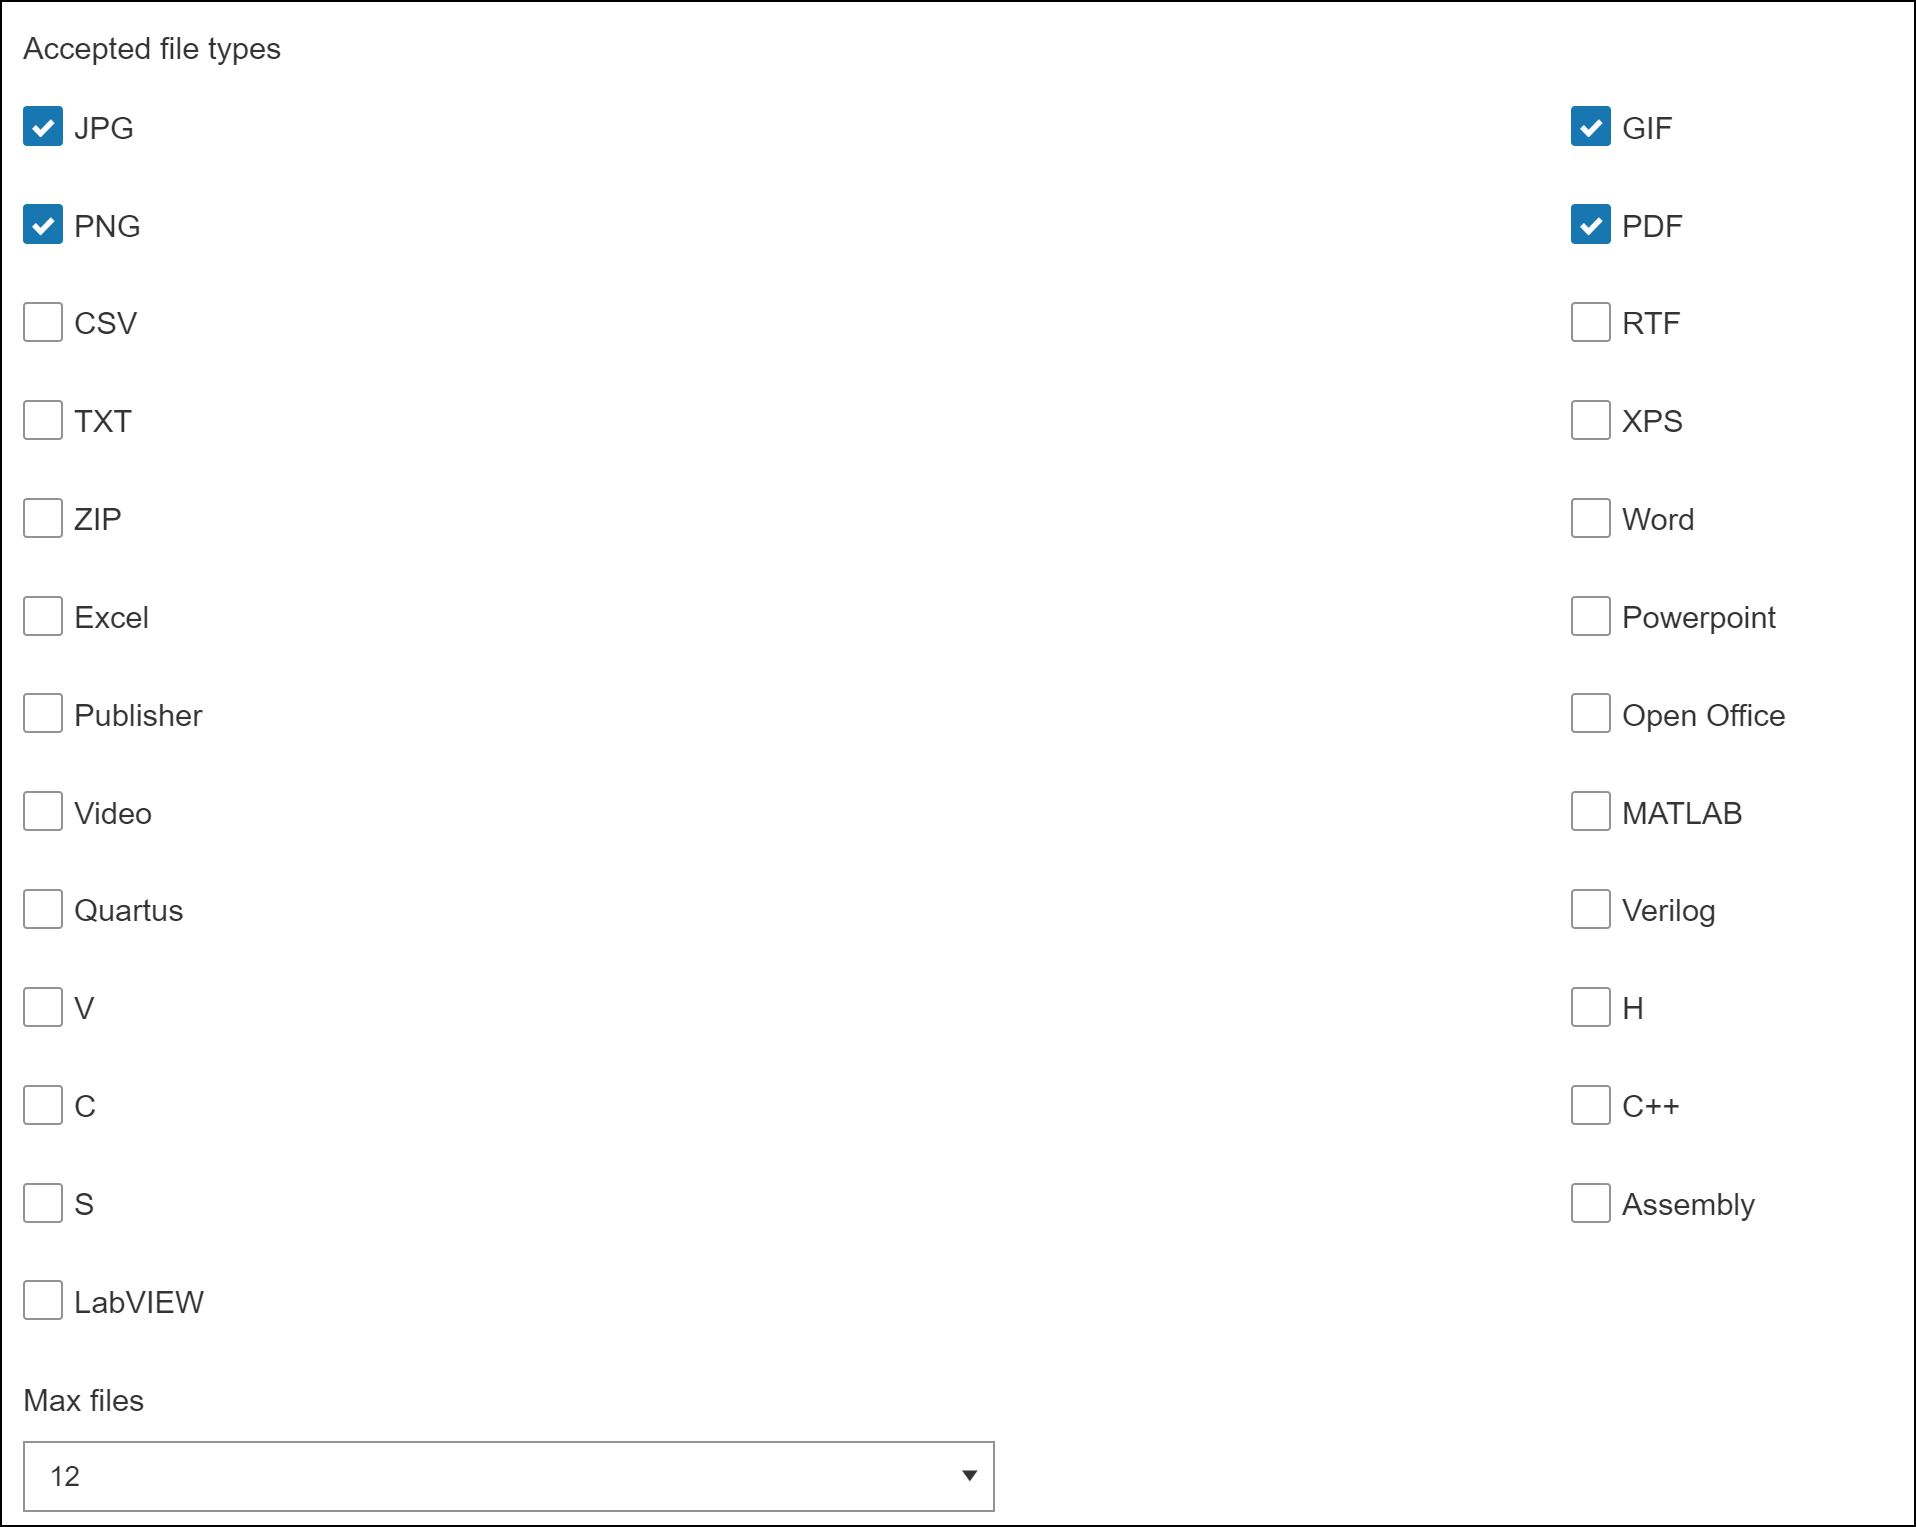
Task: Open the Max files dropdown
Action: [x=508, y=1476]
